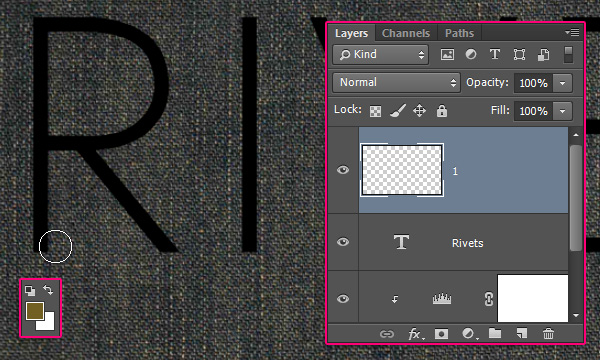Click the Levels adjustment layer icon
600x360 pixels.
pyautogui.click(x=442, y=298)
